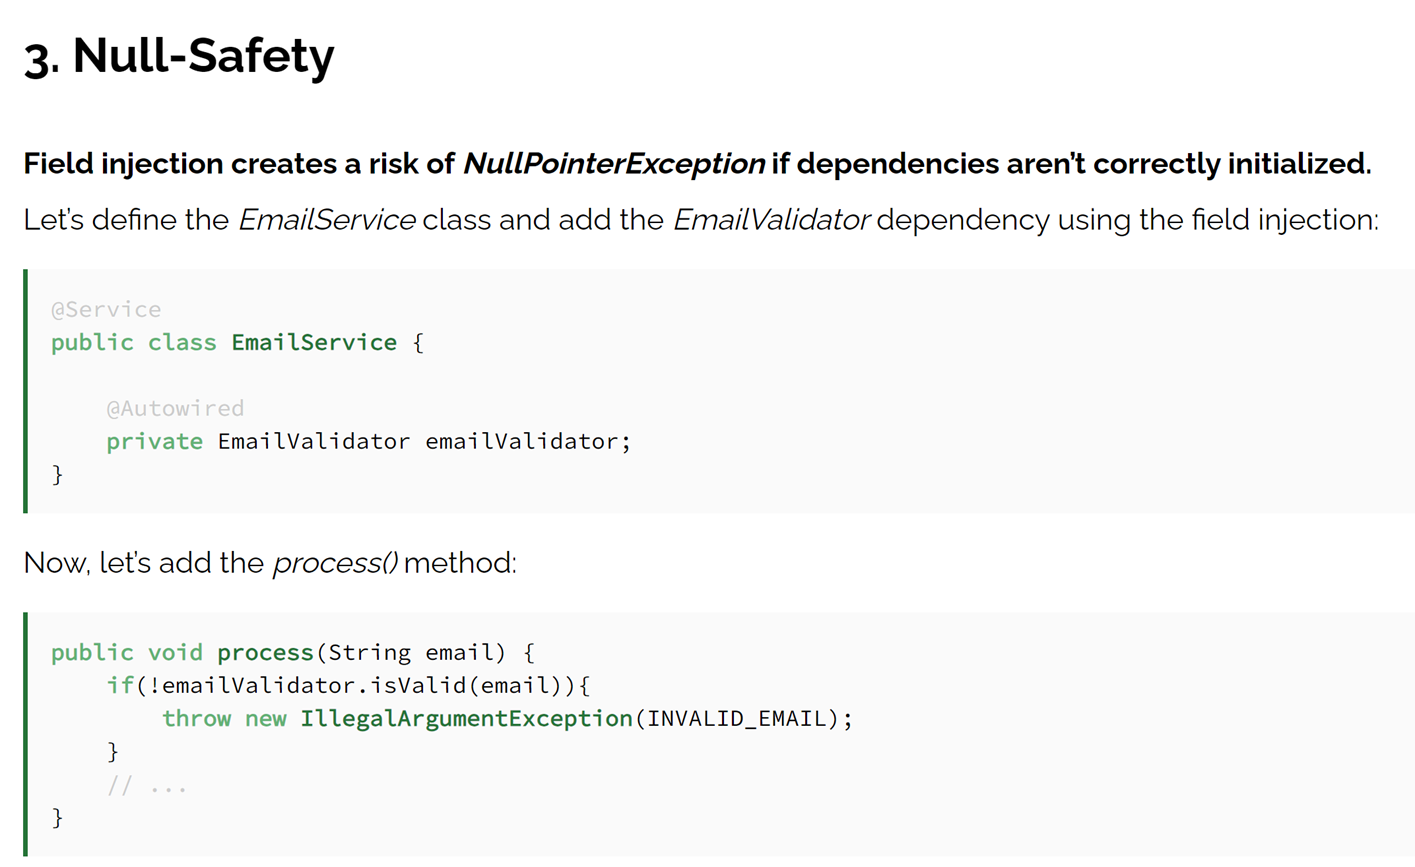Click the 'public void' keywords in second code block
The width and height of the screenshot is (1415, 867).
tap(127, 653)
